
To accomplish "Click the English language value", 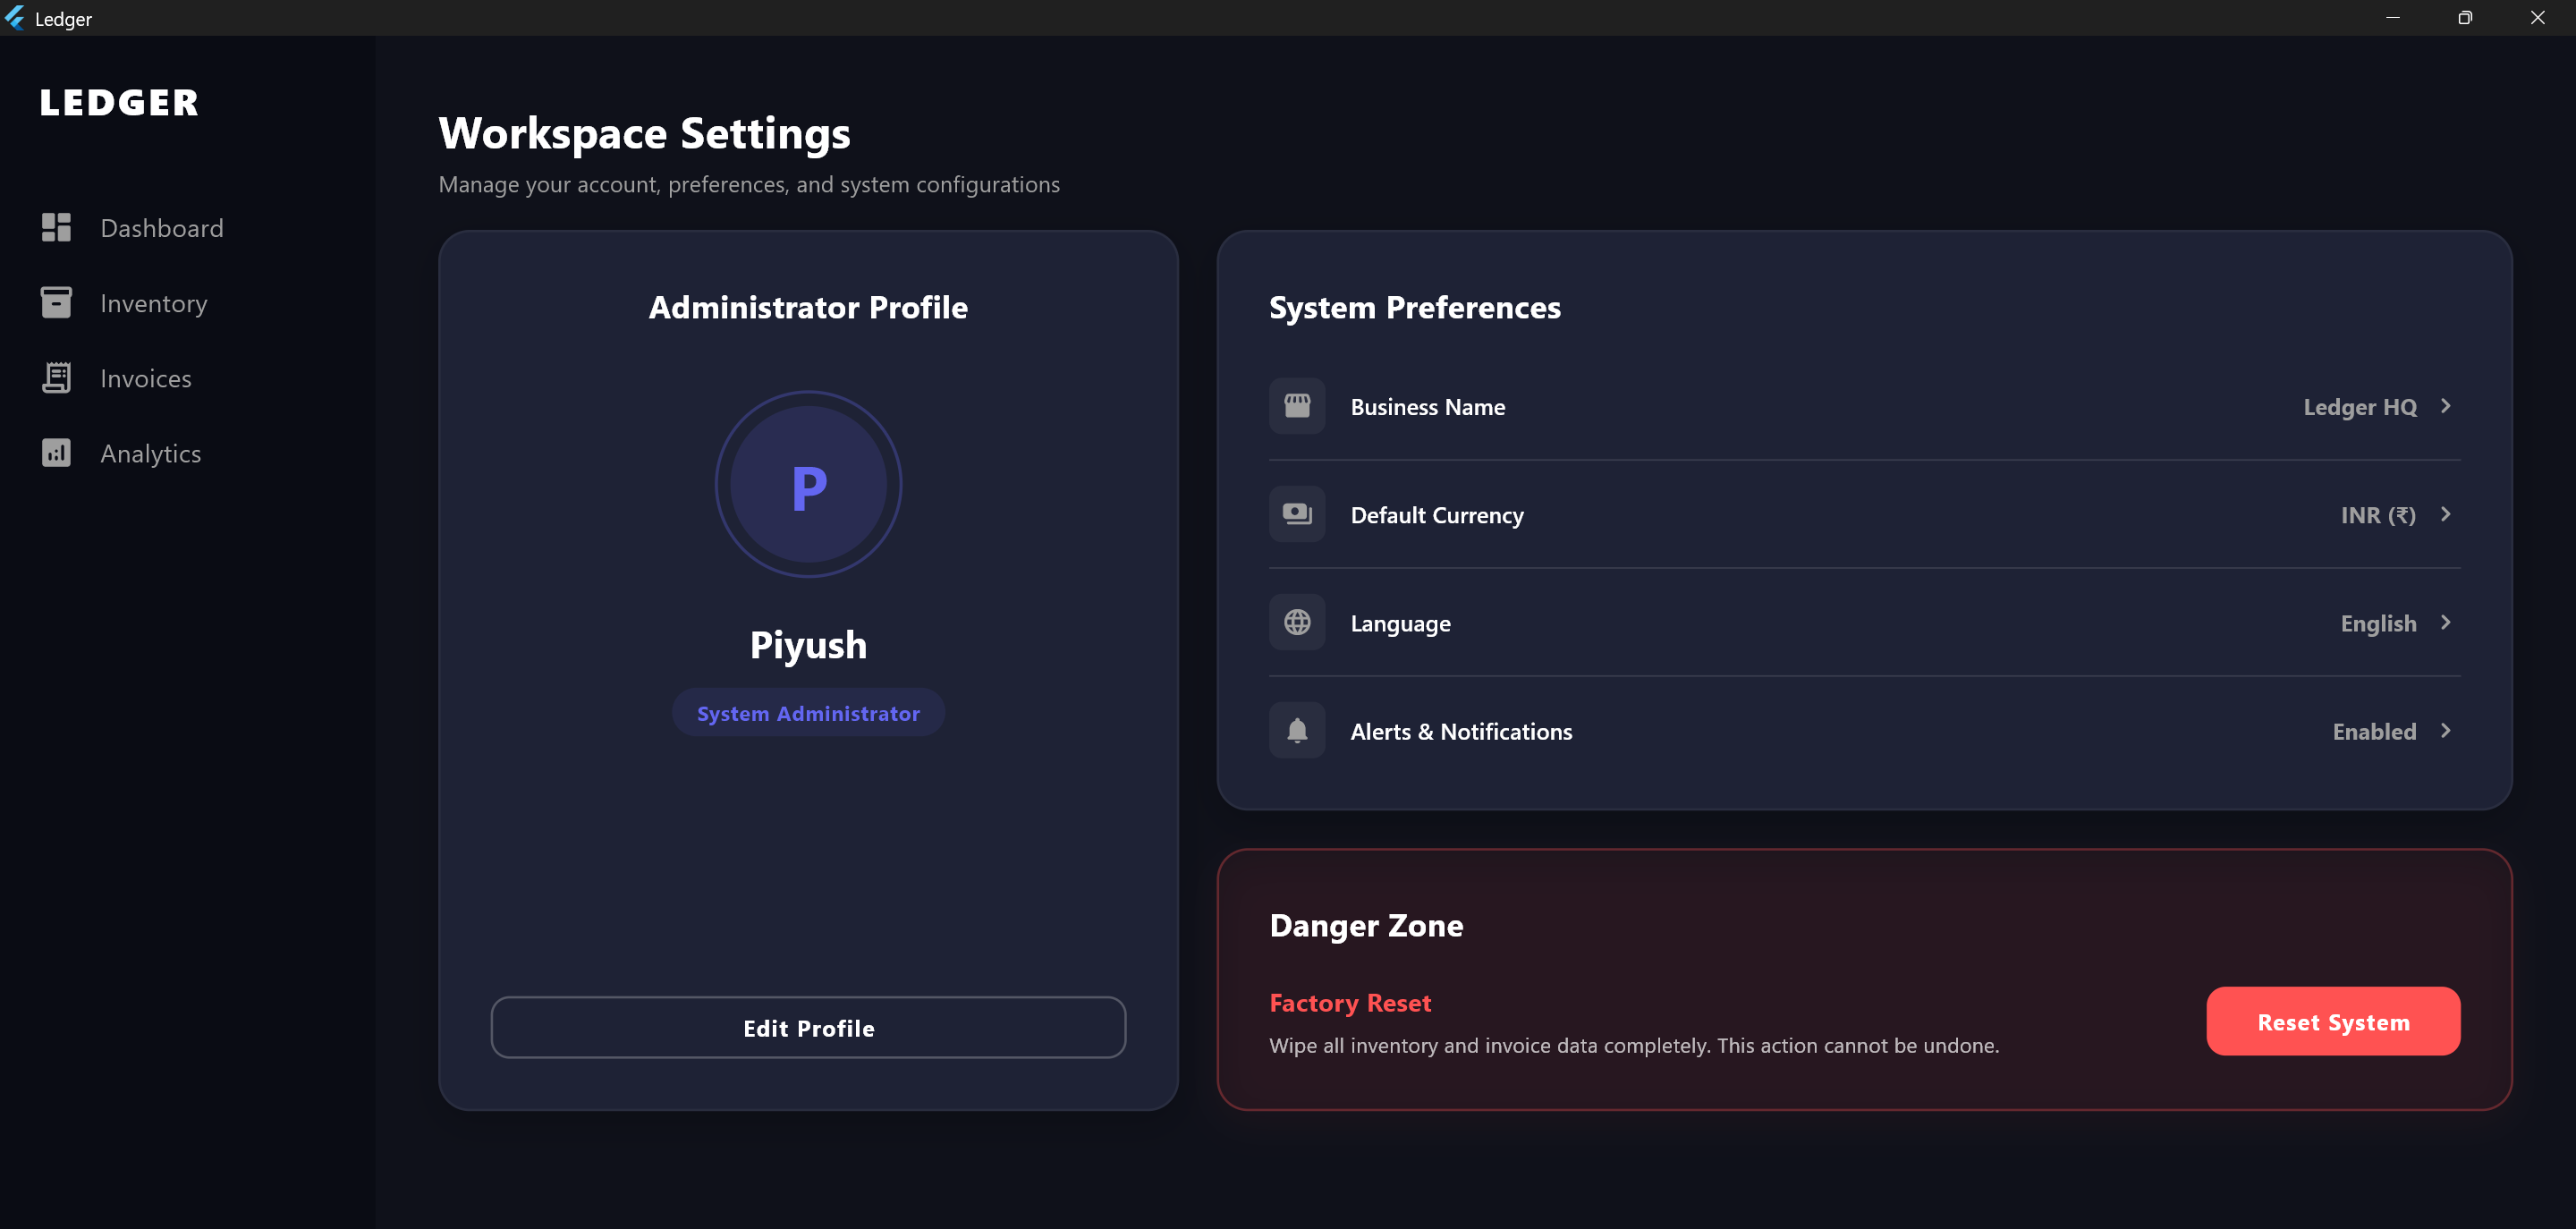I will 2378,623.
